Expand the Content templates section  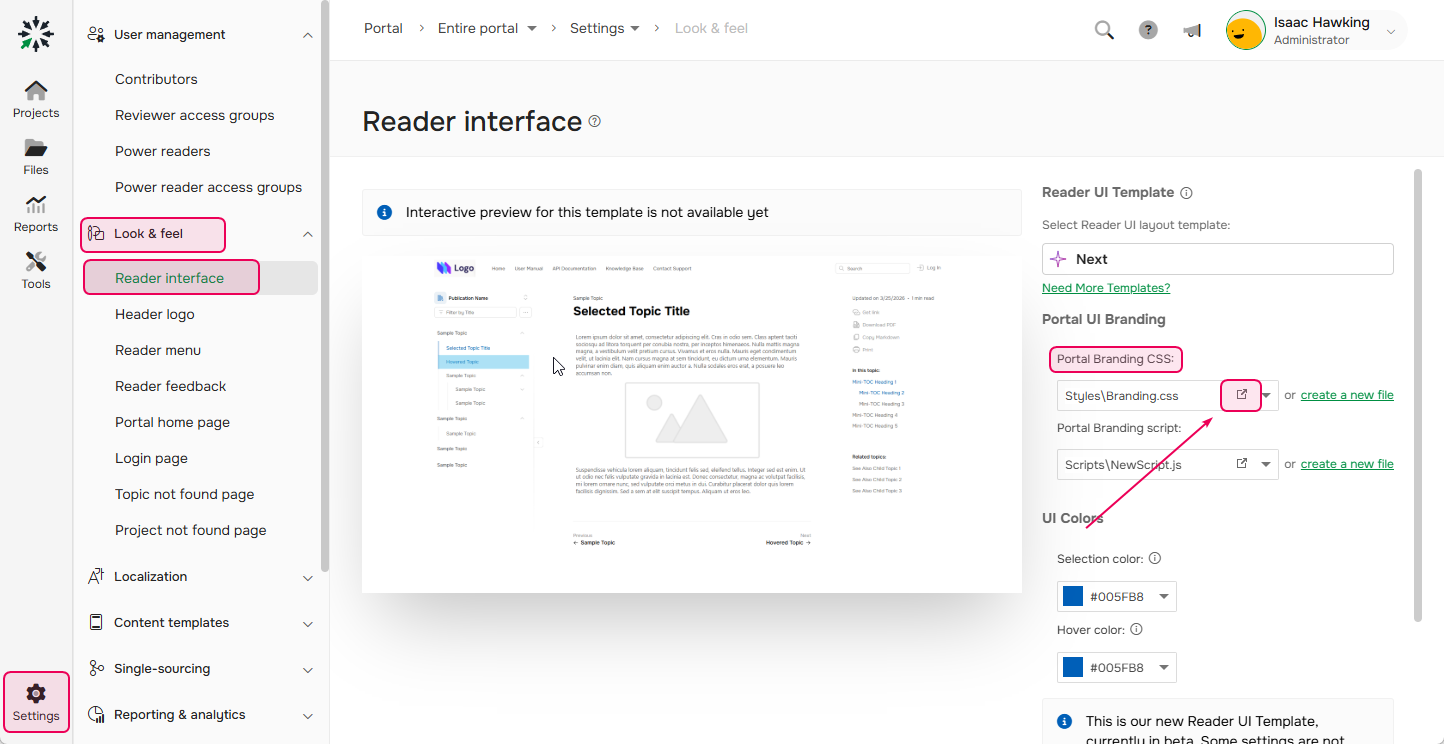click(x=307, y=623)
